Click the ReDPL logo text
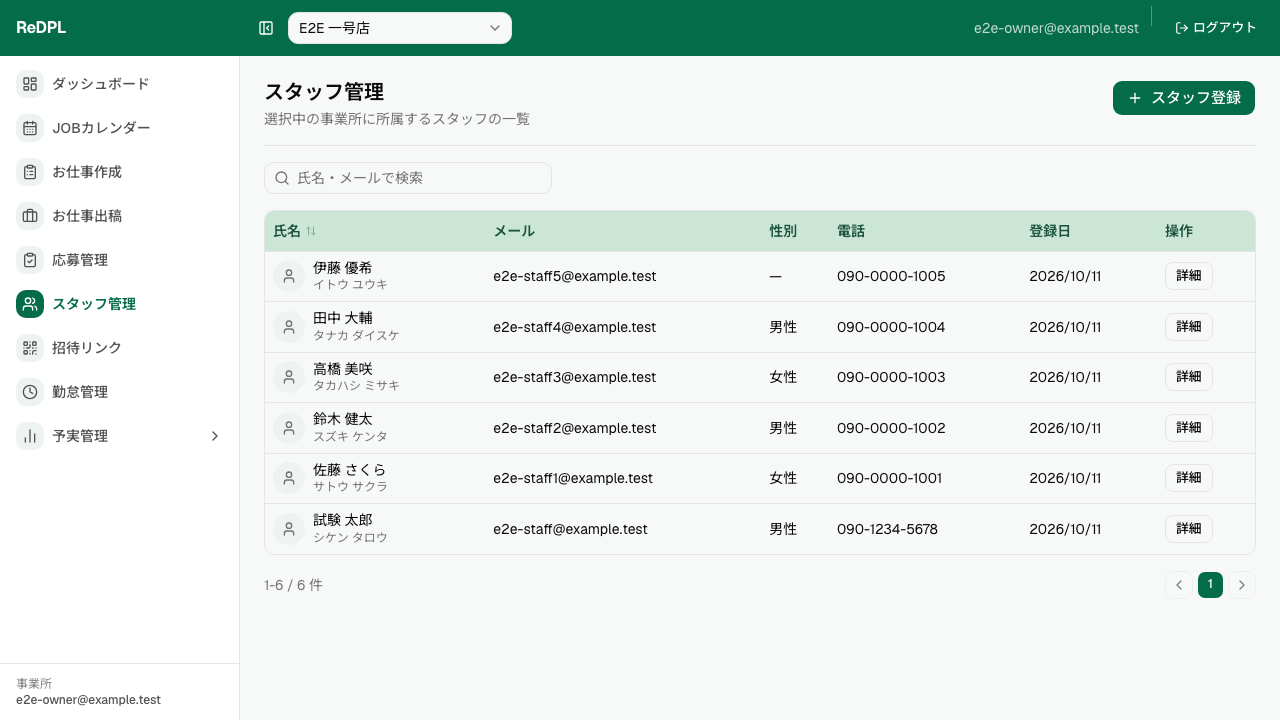This screenshot has width=1280, height=720. (x=41, y=28)
